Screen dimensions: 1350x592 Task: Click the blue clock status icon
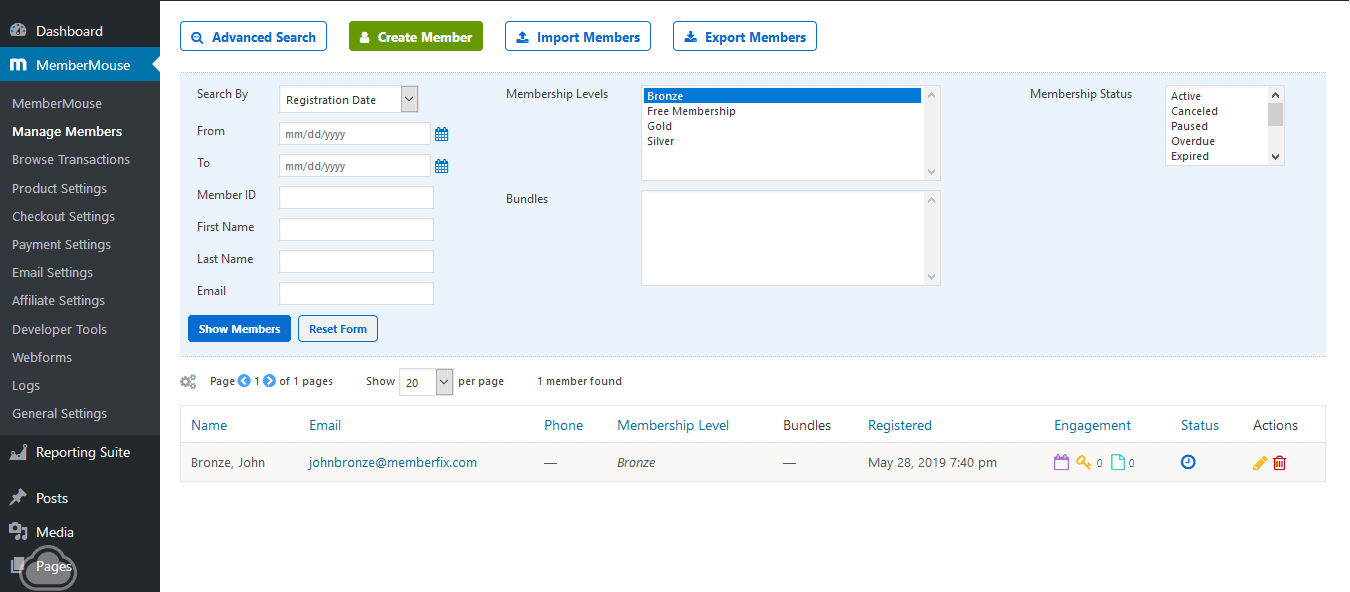click(x=1188, y=462)
